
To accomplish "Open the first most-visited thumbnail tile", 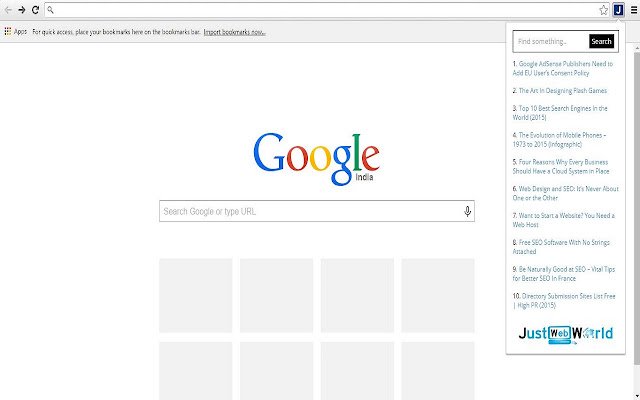I will click(x=196, y=296).
